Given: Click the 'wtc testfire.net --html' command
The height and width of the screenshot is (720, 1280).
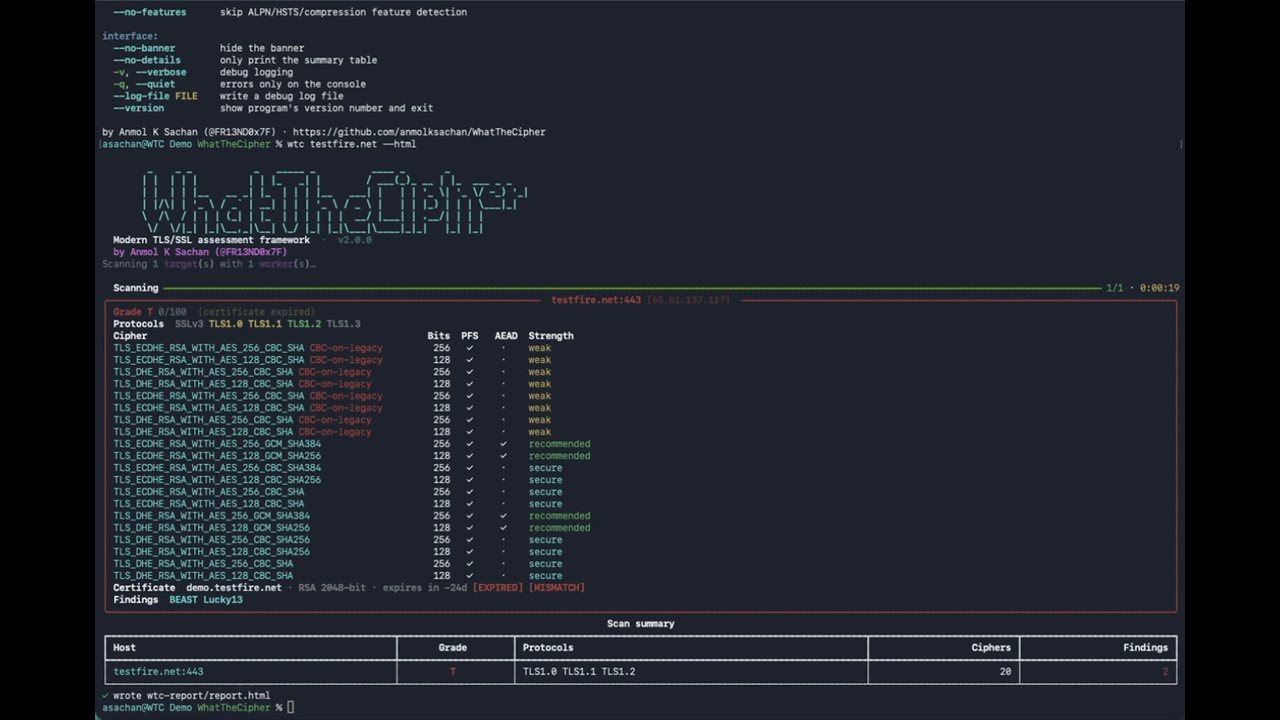Looking at the screenshot, I should pyautogui.click(x=351, y=144).
